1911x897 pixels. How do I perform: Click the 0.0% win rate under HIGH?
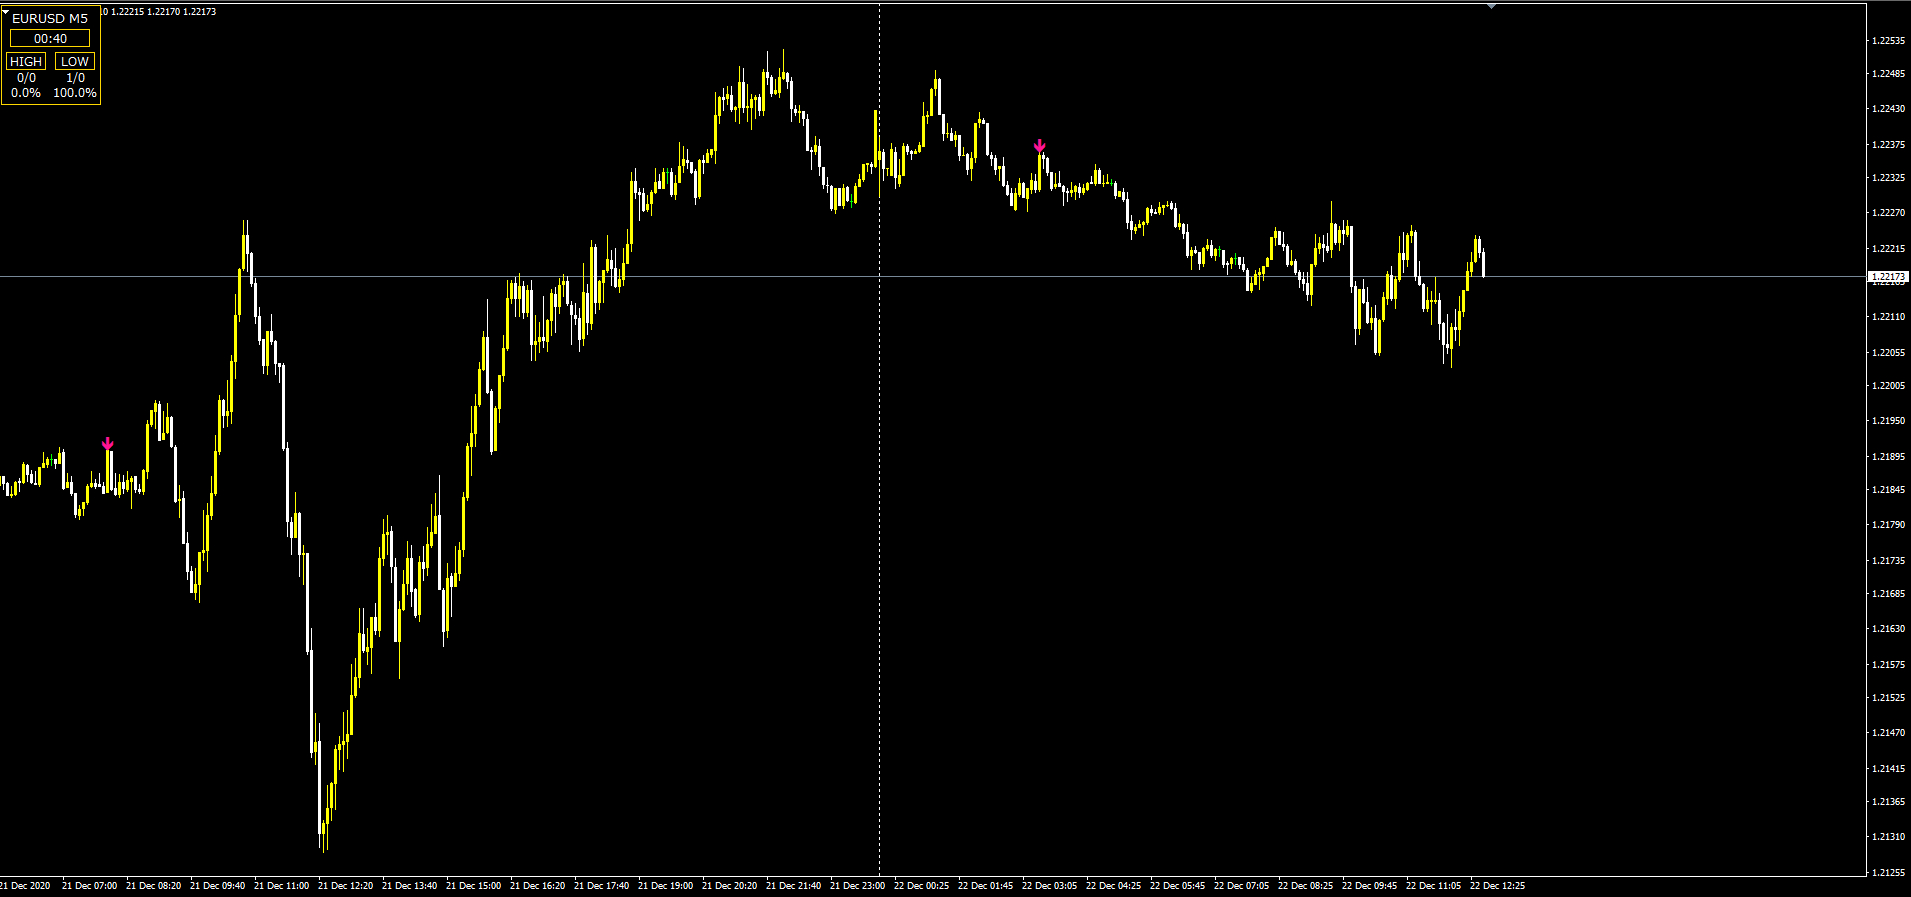(26, 92)
